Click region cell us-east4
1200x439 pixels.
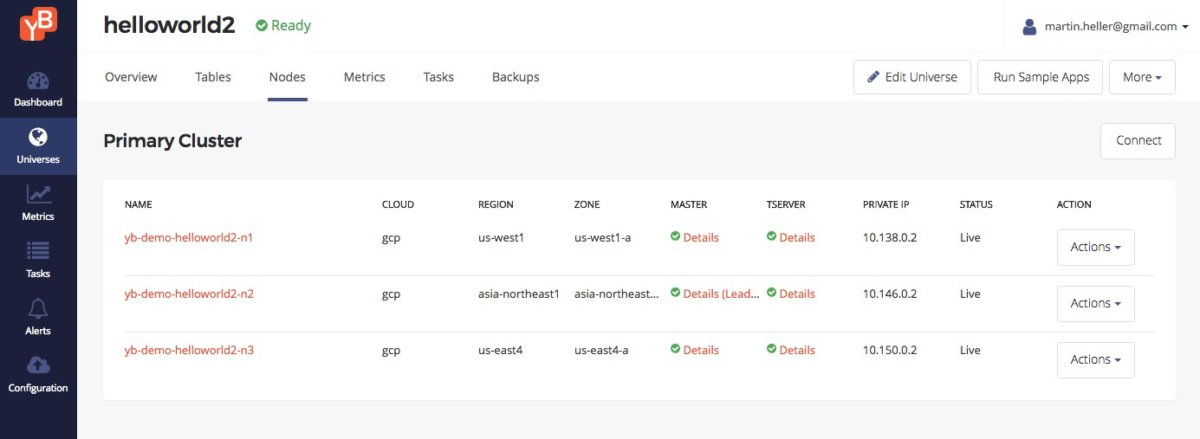[x=500, y=350]
